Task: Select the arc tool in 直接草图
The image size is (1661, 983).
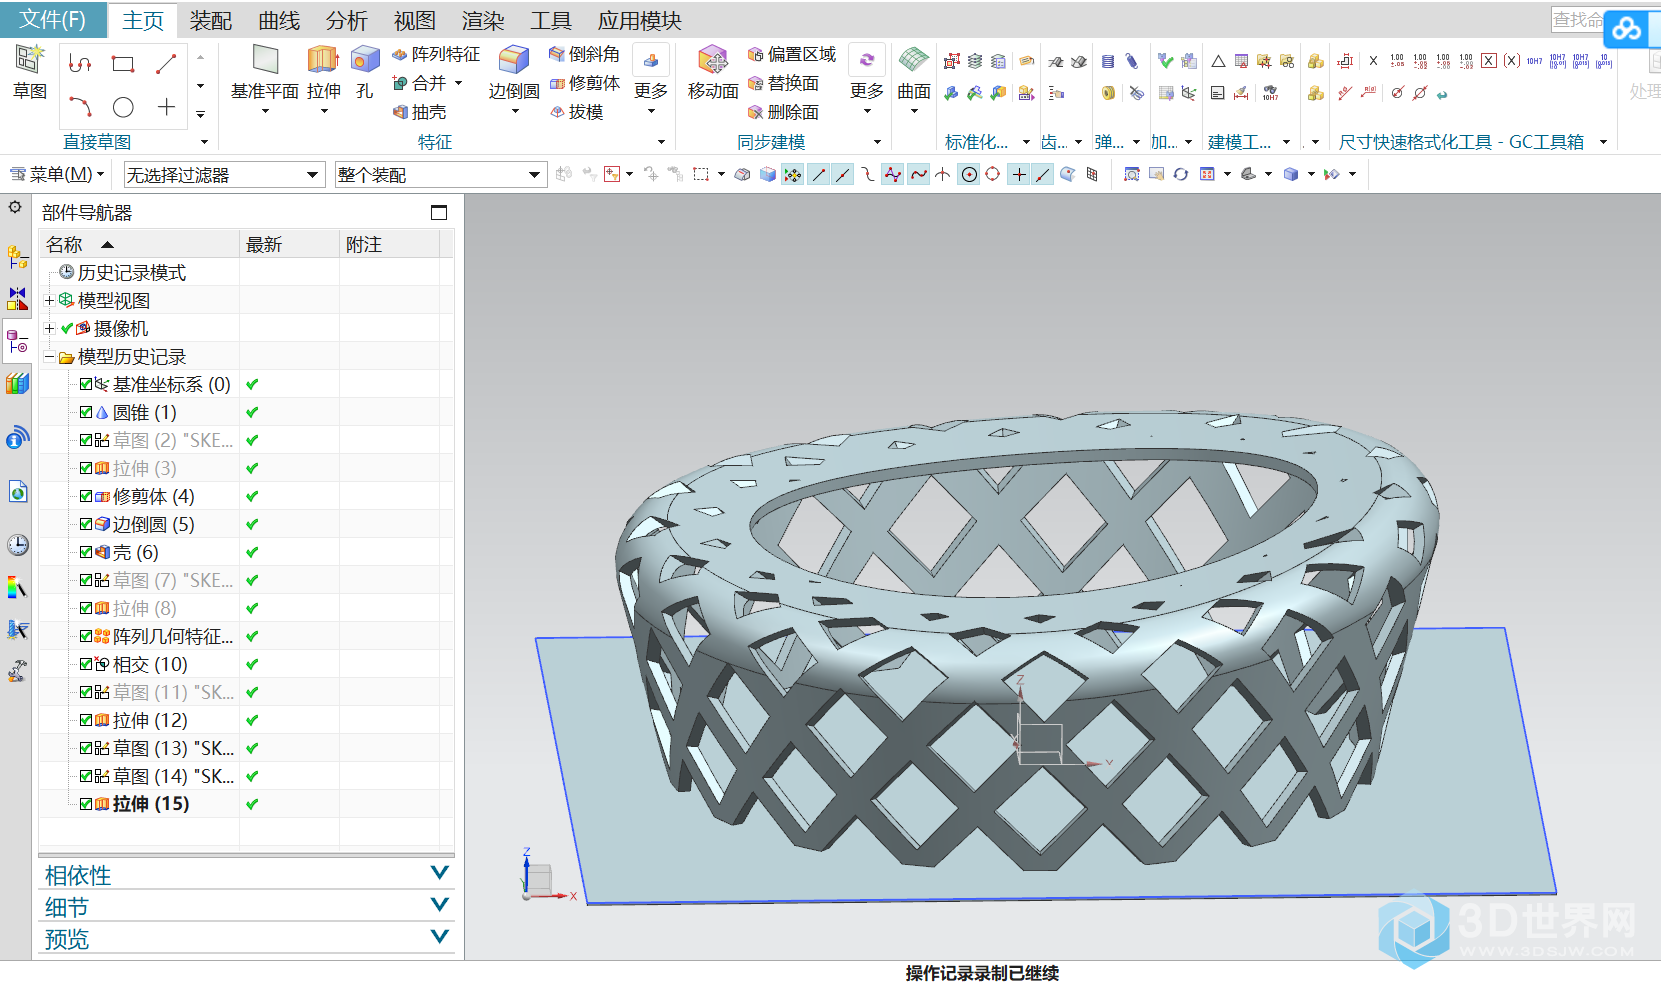Action: click(80, 107)
